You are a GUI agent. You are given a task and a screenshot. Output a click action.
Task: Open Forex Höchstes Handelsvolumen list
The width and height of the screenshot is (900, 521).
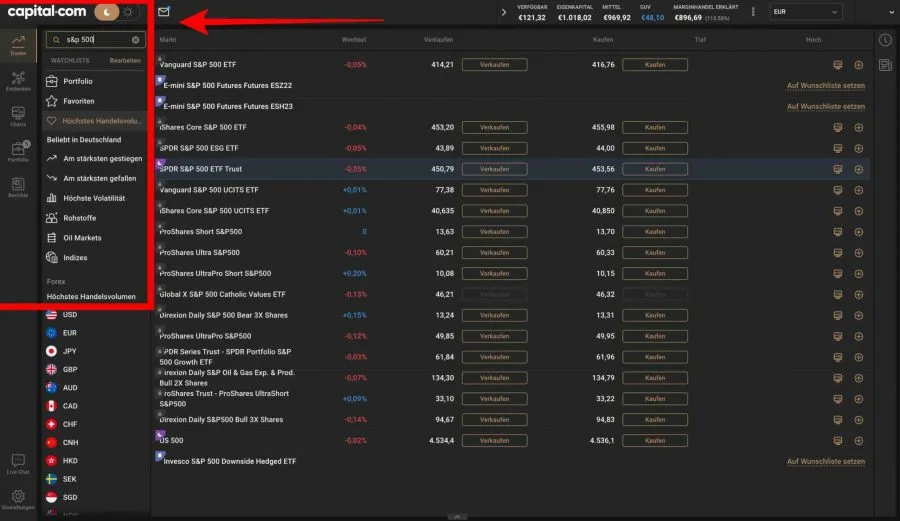click(x=91, y=297)
